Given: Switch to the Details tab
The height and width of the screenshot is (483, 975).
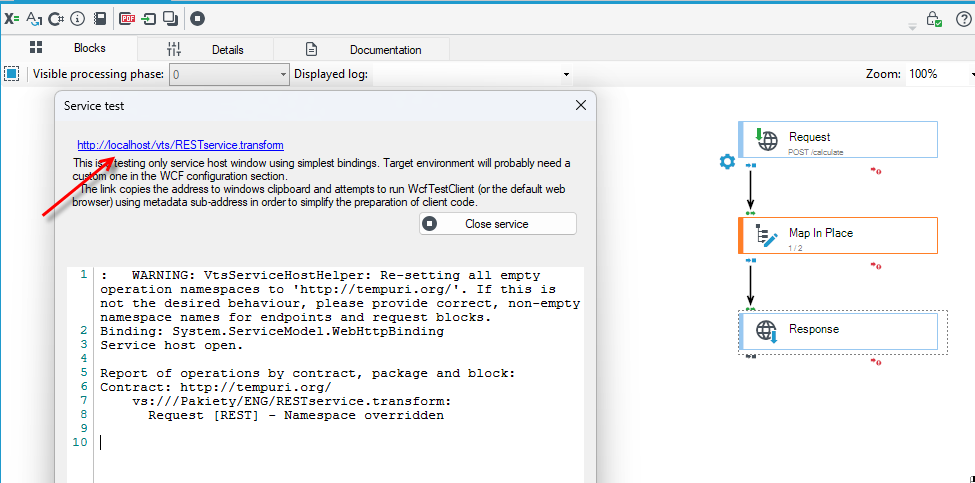Looking at the screenshot, I should pyautogui.click(x=205, y=50).
